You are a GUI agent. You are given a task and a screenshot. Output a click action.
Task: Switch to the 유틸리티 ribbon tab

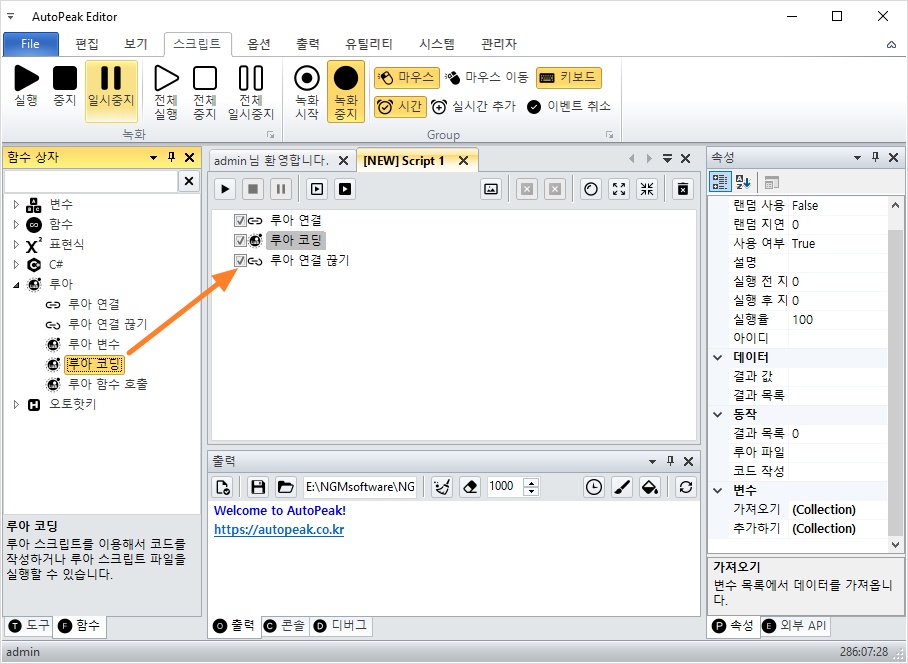369,44
